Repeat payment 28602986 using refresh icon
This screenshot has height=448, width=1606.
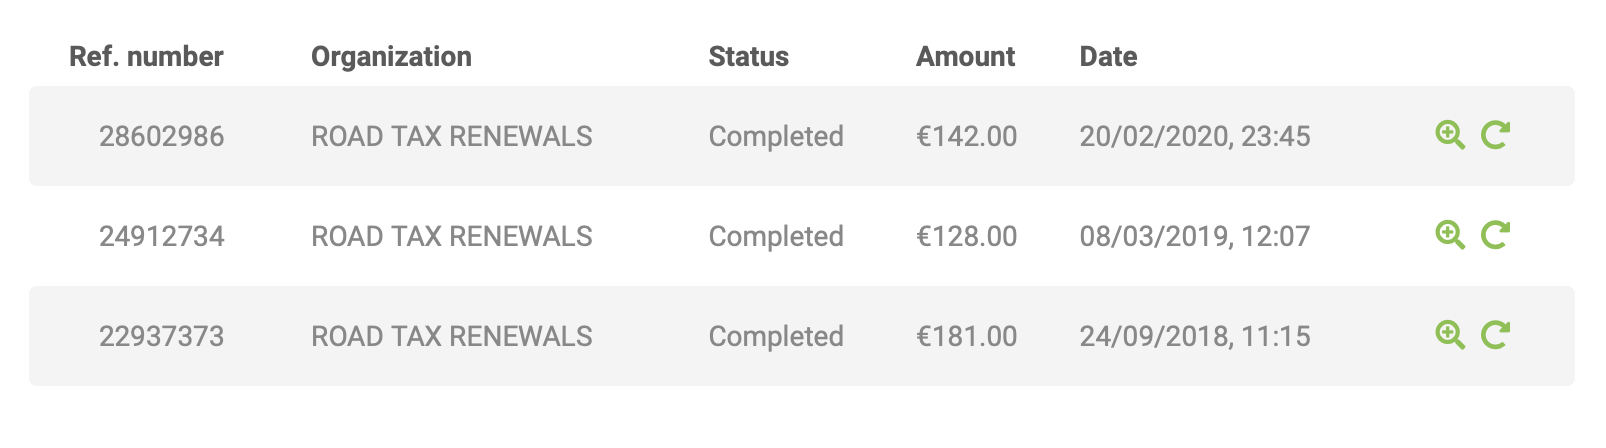1495,135
